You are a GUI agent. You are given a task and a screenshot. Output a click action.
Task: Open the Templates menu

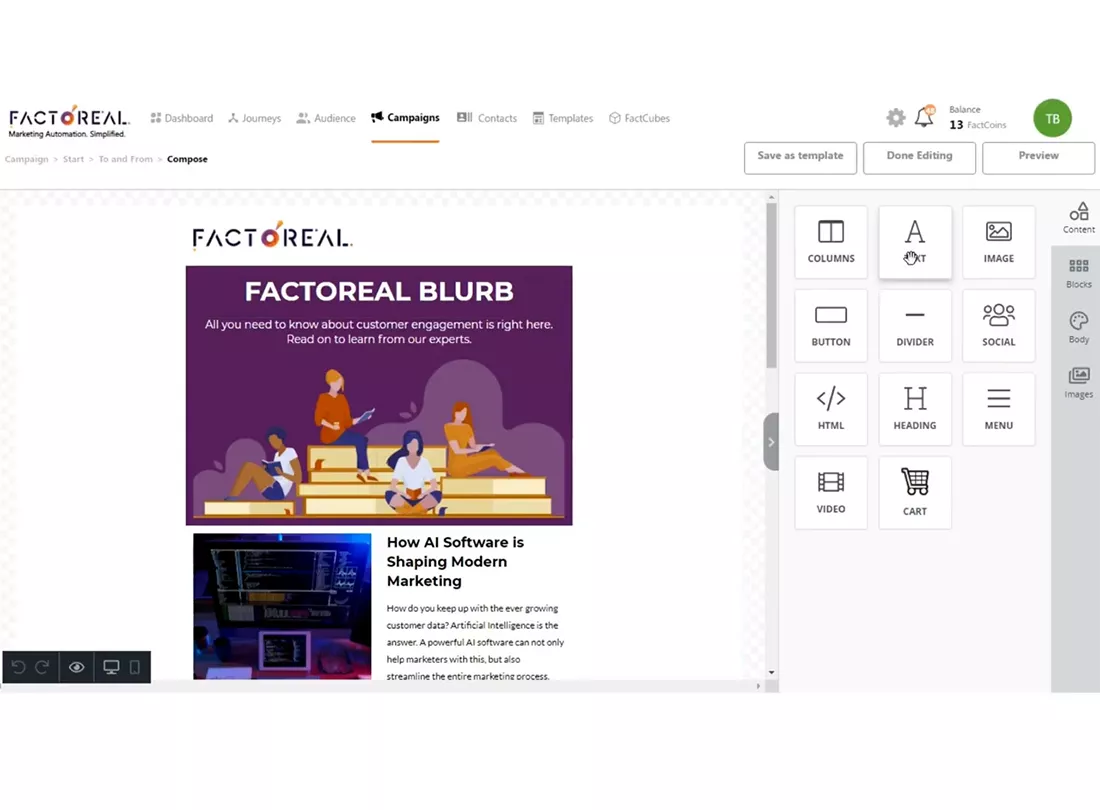563,118
